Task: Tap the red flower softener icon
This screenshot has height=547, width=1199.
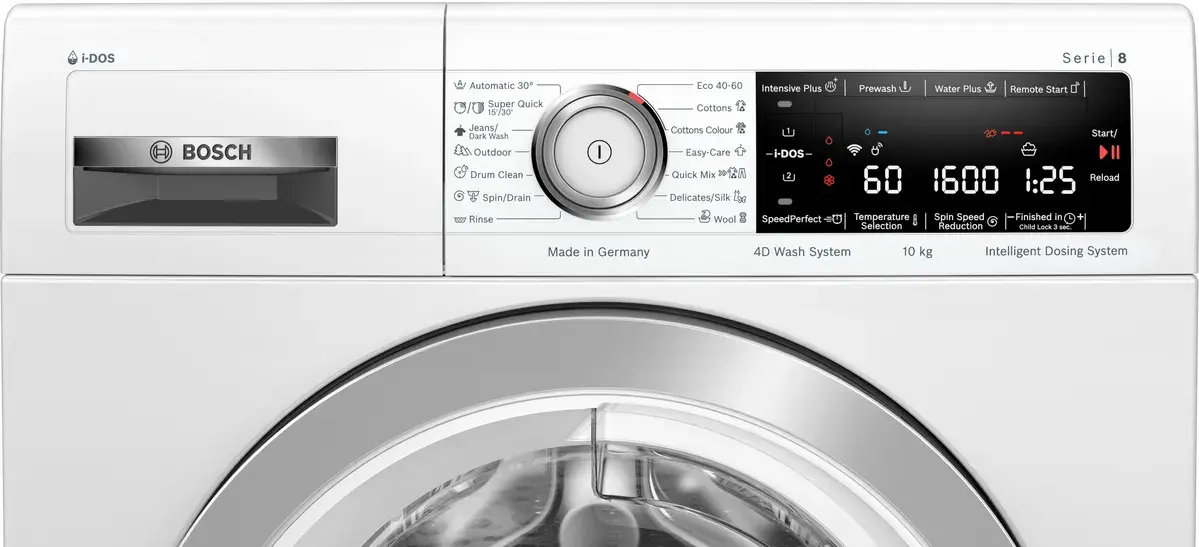Action: [829, 181]
